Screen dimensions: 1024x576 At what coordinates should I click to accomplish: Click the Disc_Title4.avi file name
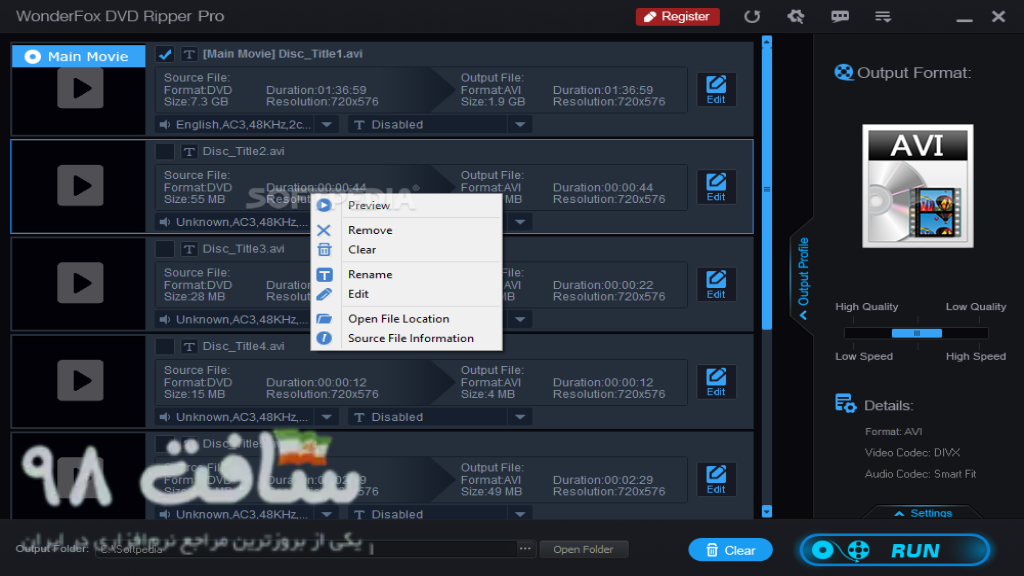[x=243, y=346]
